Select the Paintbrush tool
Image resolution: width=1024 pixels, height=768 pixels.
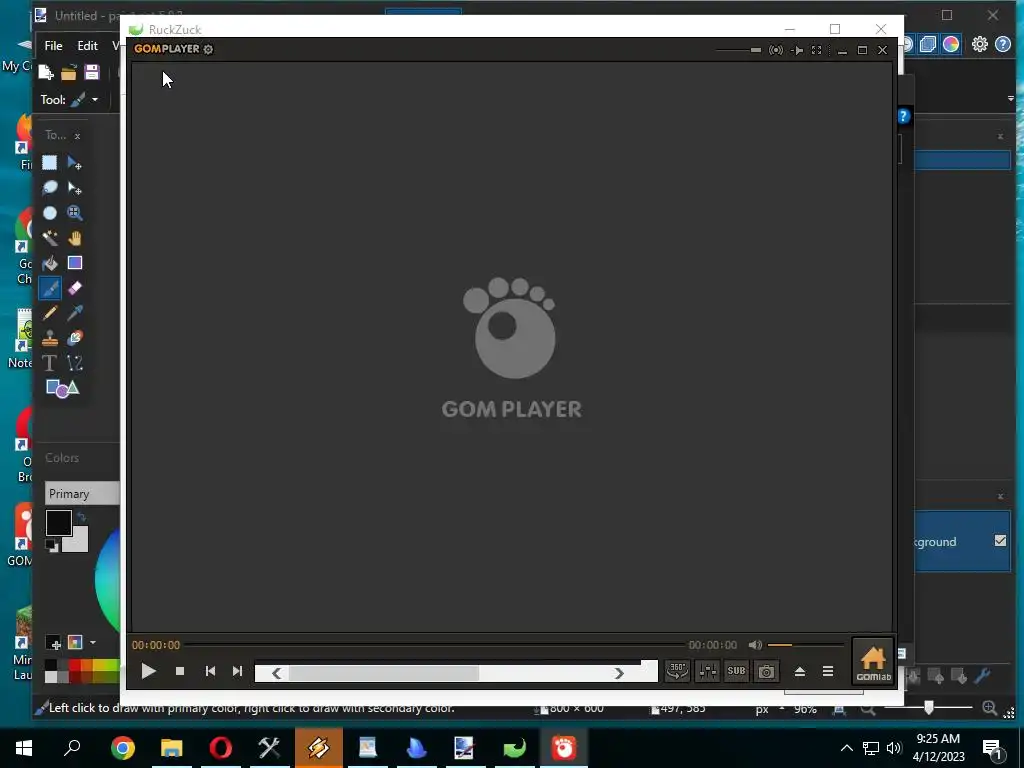(50, 288)
